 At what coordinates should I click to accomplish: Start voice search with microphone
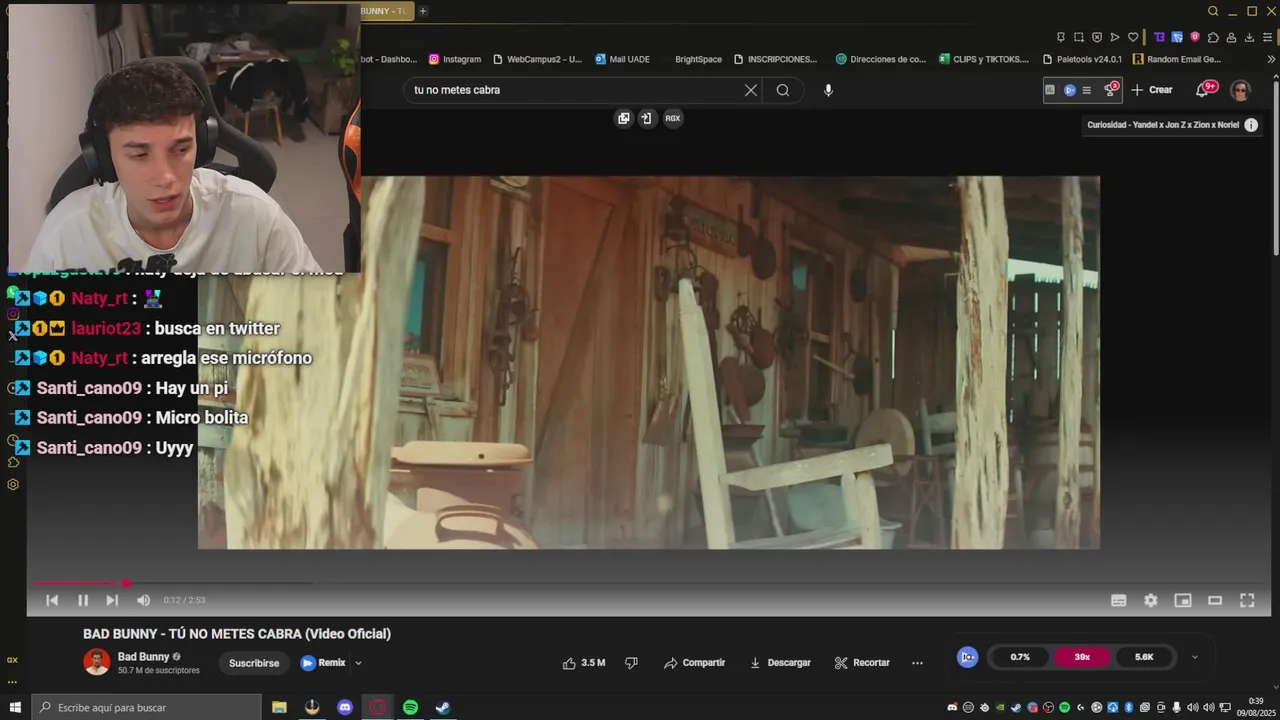coord(828,90)
